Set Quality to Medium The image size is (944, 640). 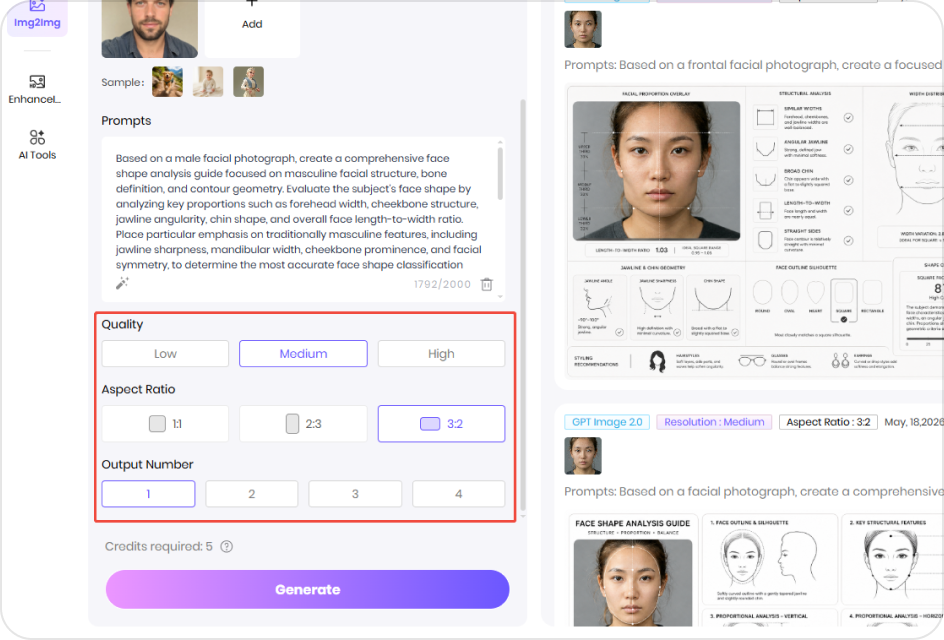pos(303,353)
